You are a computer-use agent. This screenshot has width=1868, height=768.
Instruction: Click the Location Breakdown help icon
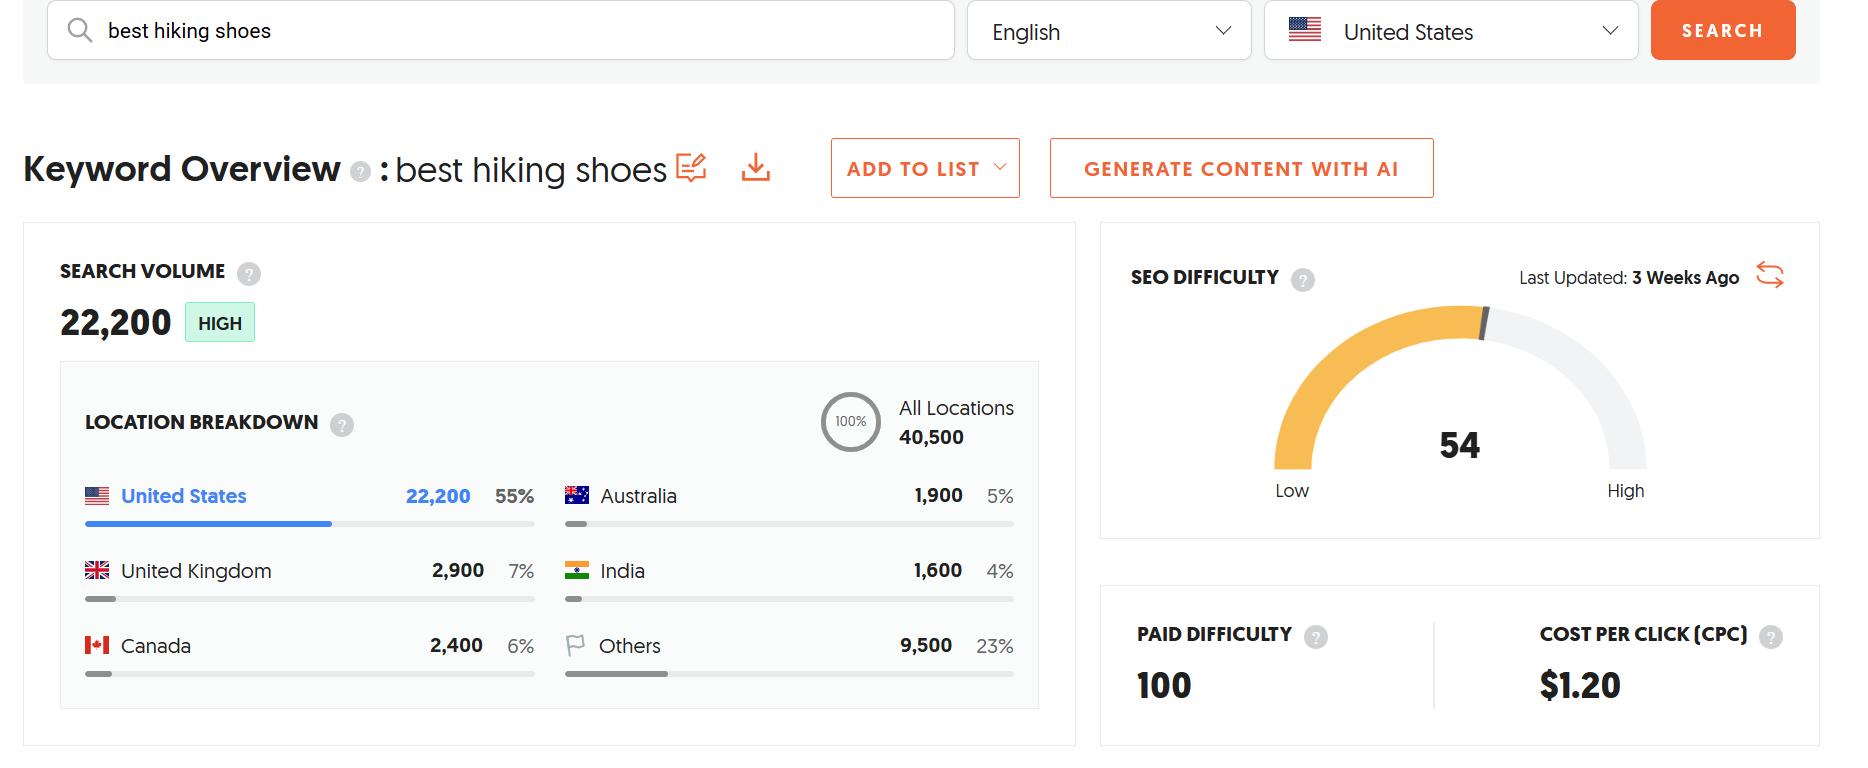click(x=342, y=425)
